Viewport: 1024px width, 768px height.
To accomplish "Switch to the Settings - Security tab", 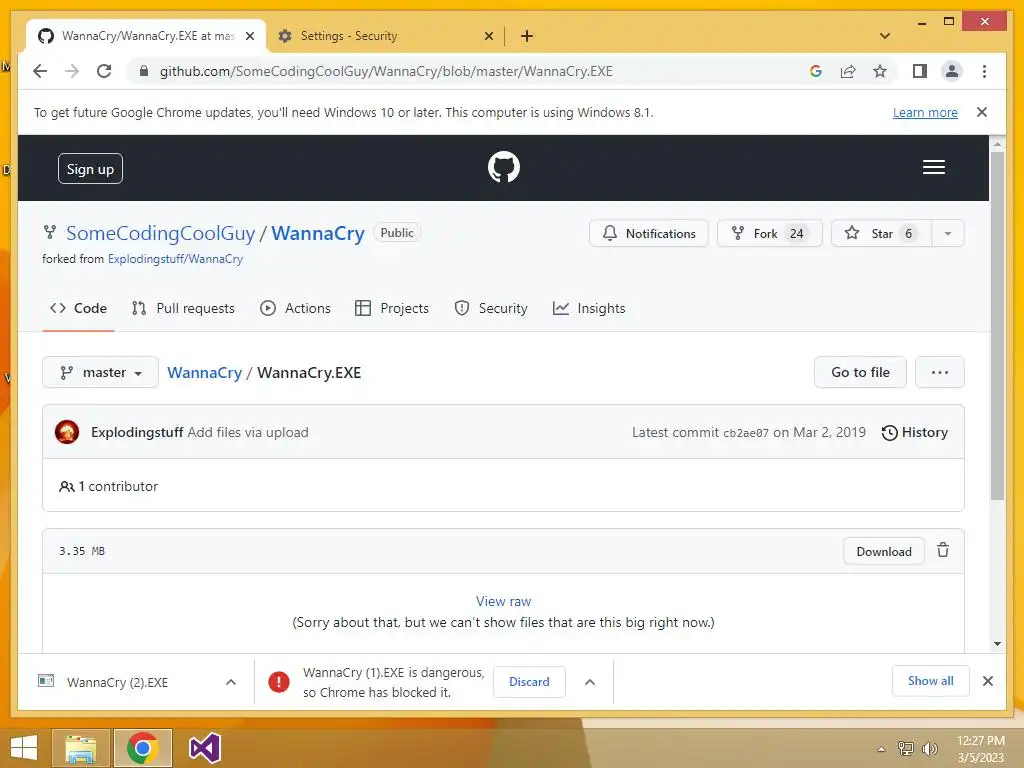I will tap(385, 36).
